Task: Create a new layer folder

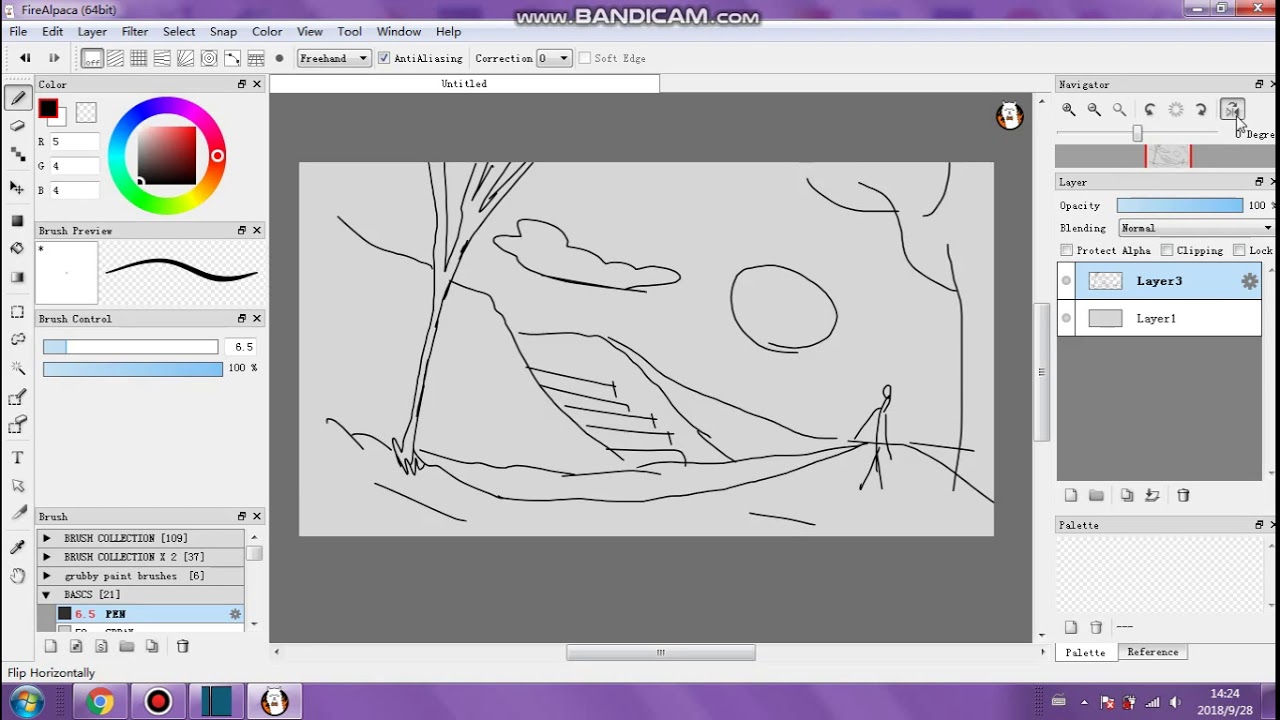Action: 1096,495
